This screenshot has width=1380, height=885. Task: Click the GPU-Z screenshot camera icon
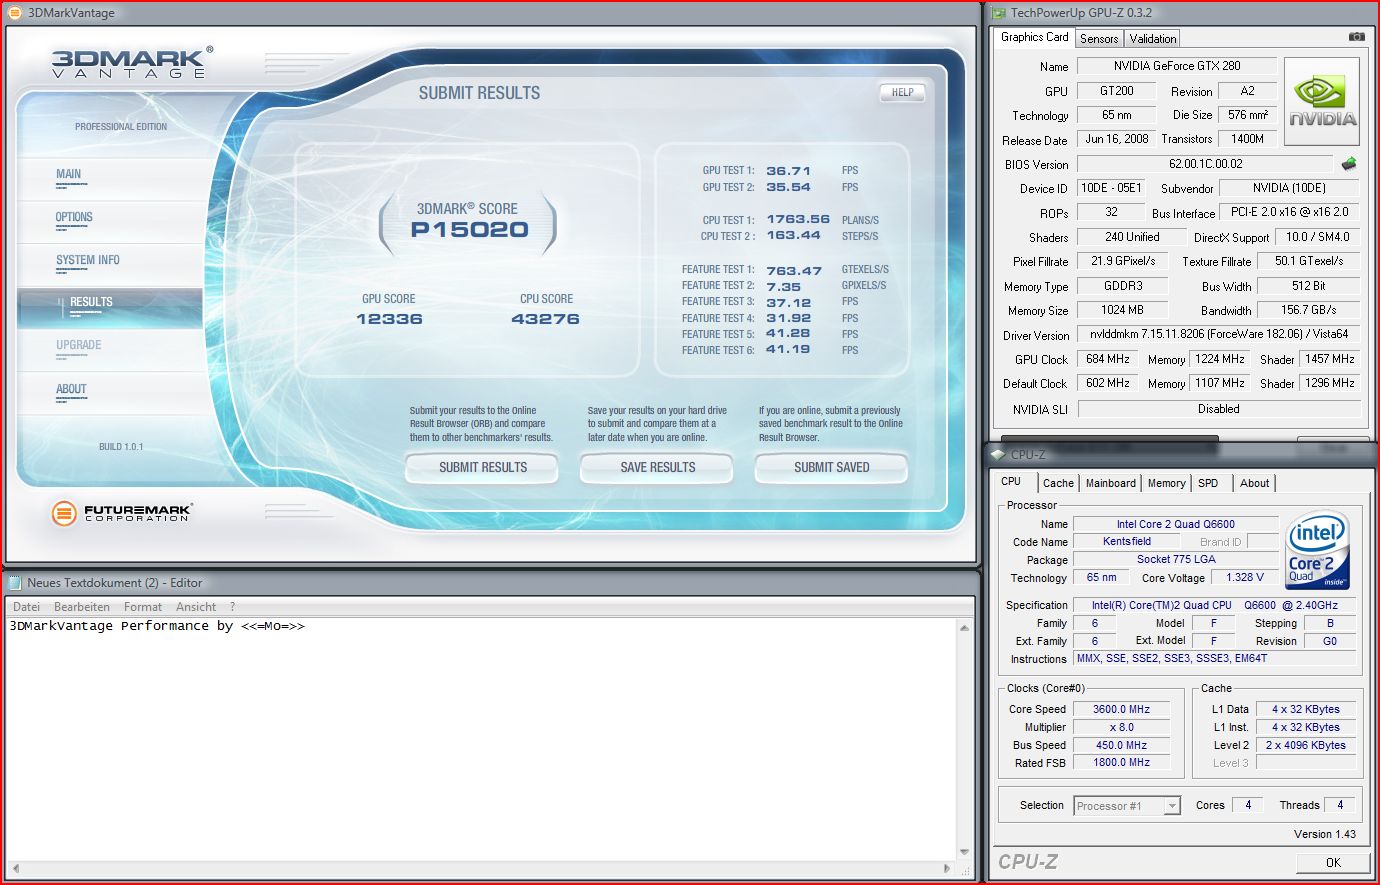1356,37
